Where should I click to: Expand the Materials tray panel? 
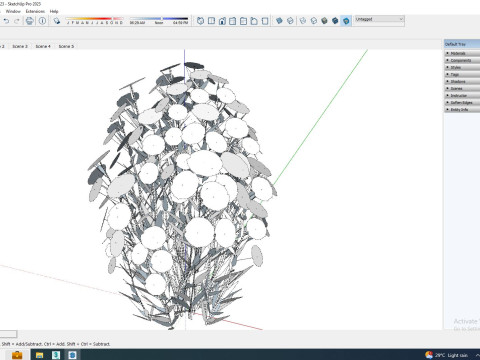tap(462, 53)
